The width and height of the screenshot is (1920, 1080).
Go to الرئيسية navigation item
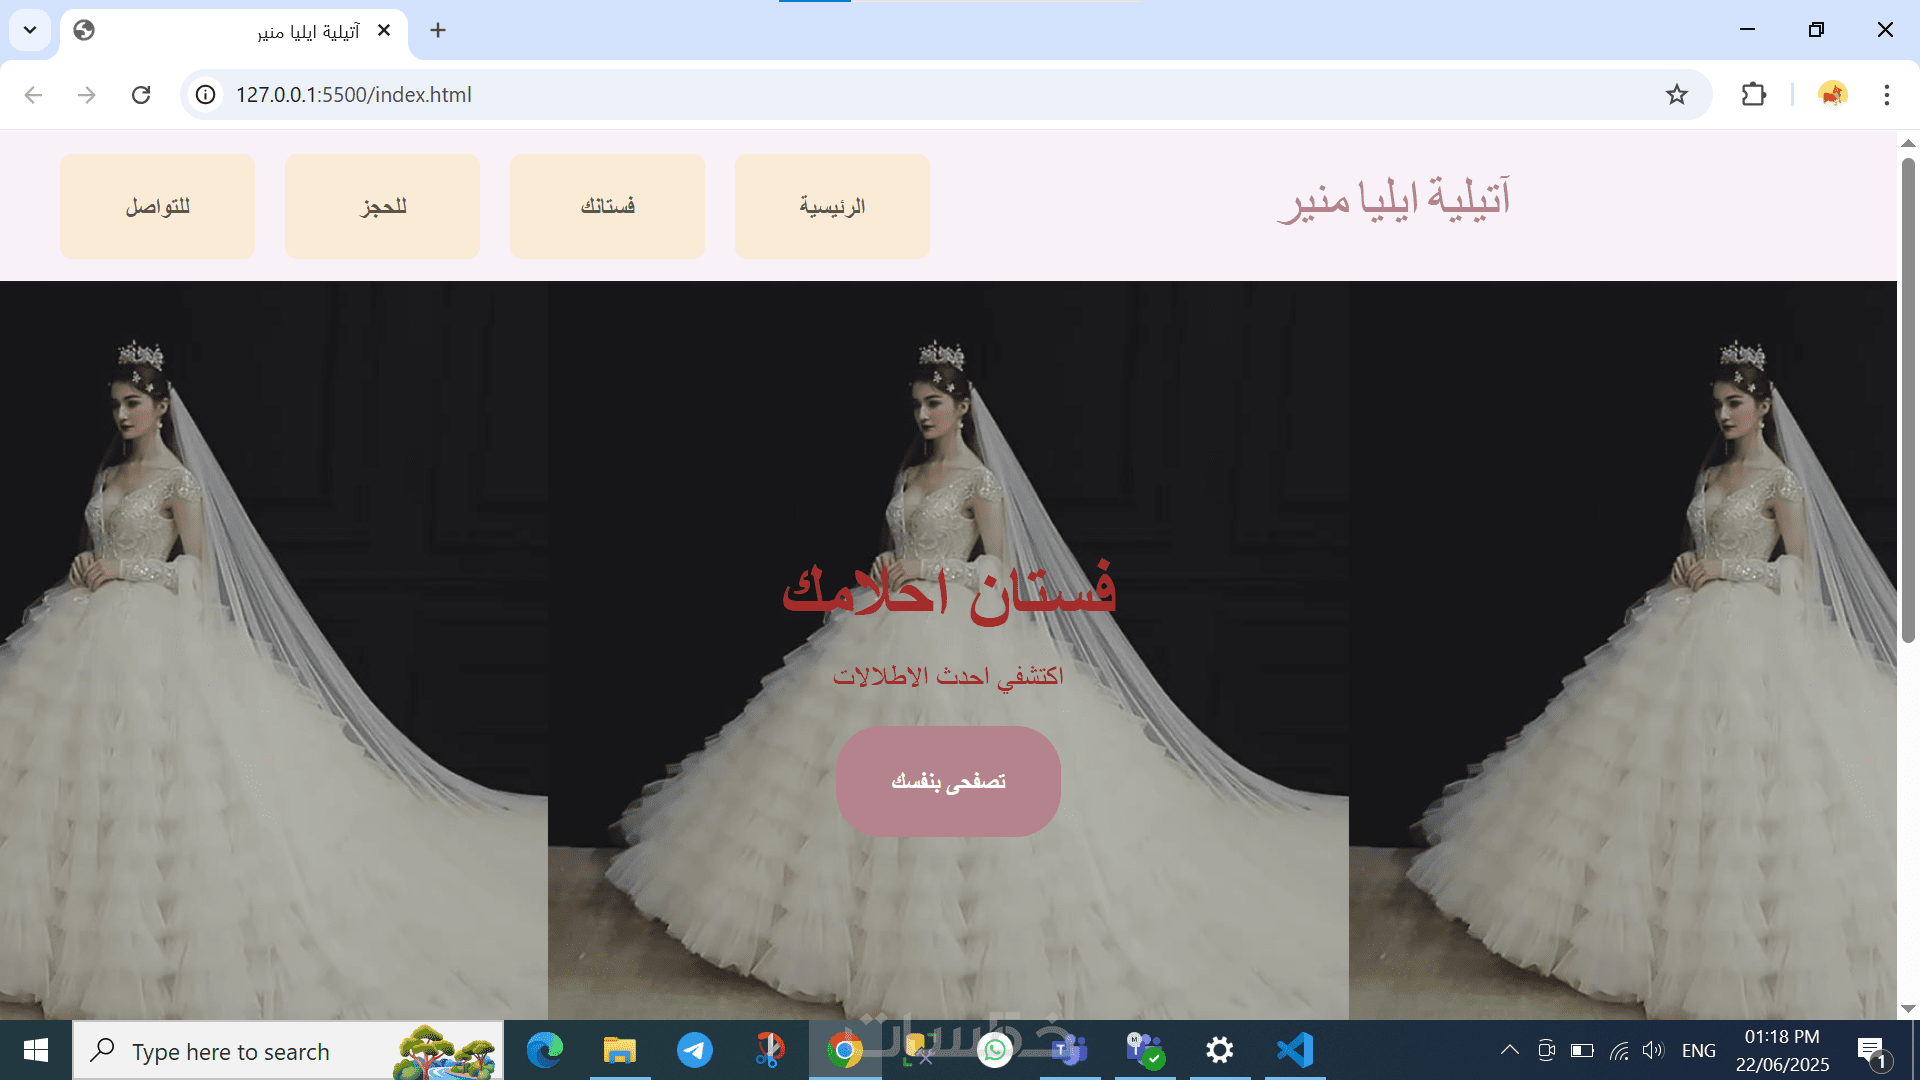(x=832, y=206)
